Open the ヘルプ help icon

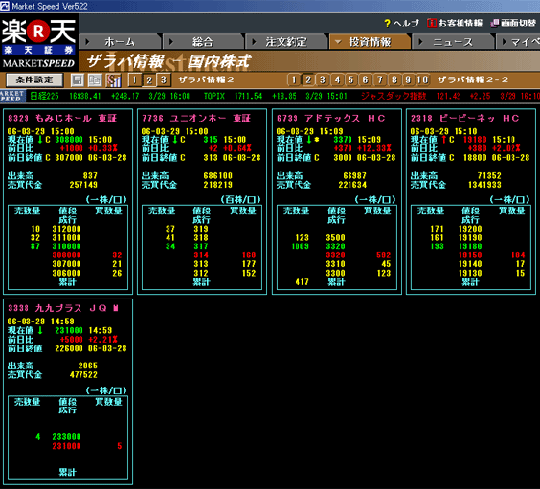(x=401, y=23)
